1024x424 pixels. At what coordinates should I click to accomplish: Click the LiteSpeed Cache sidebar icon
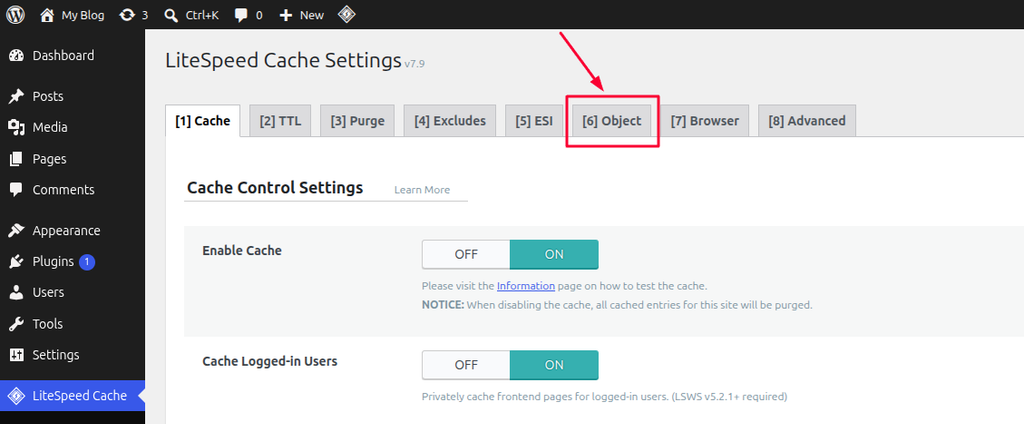(x=16, y=396)
